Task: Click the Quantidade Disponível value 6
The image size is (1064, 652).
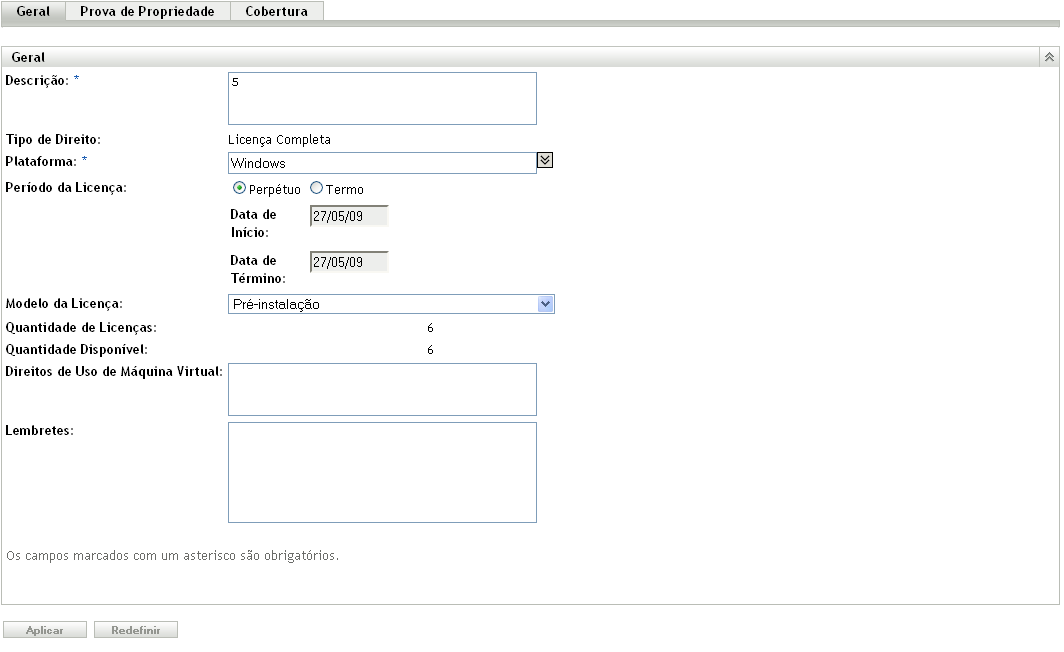Action: (x=430, y=349)
